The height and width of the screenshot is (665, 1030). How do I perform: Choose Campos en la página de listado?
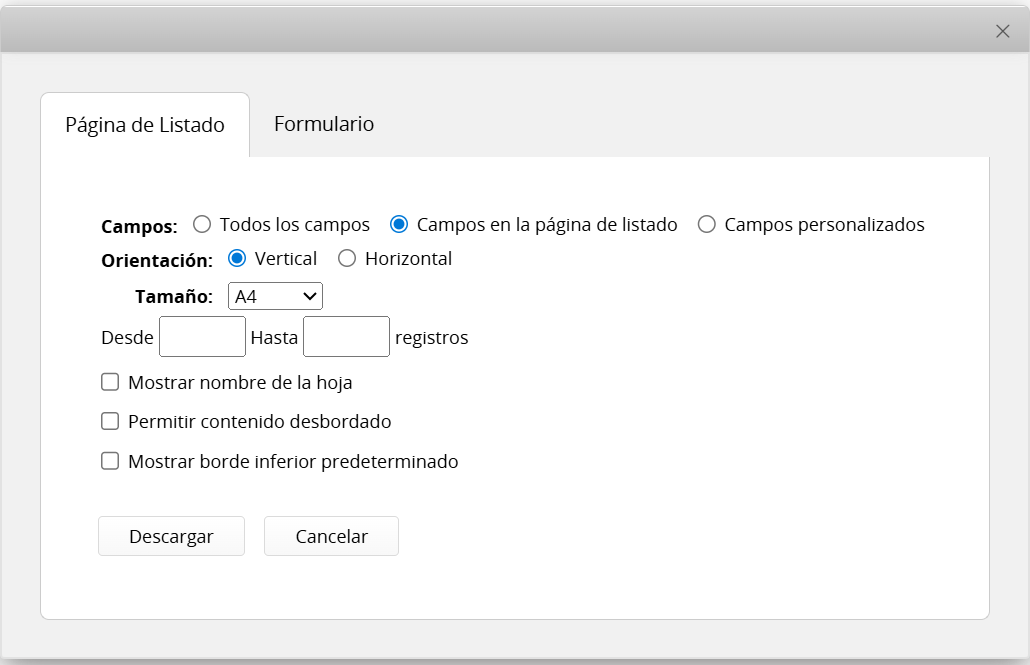(399, 225)
